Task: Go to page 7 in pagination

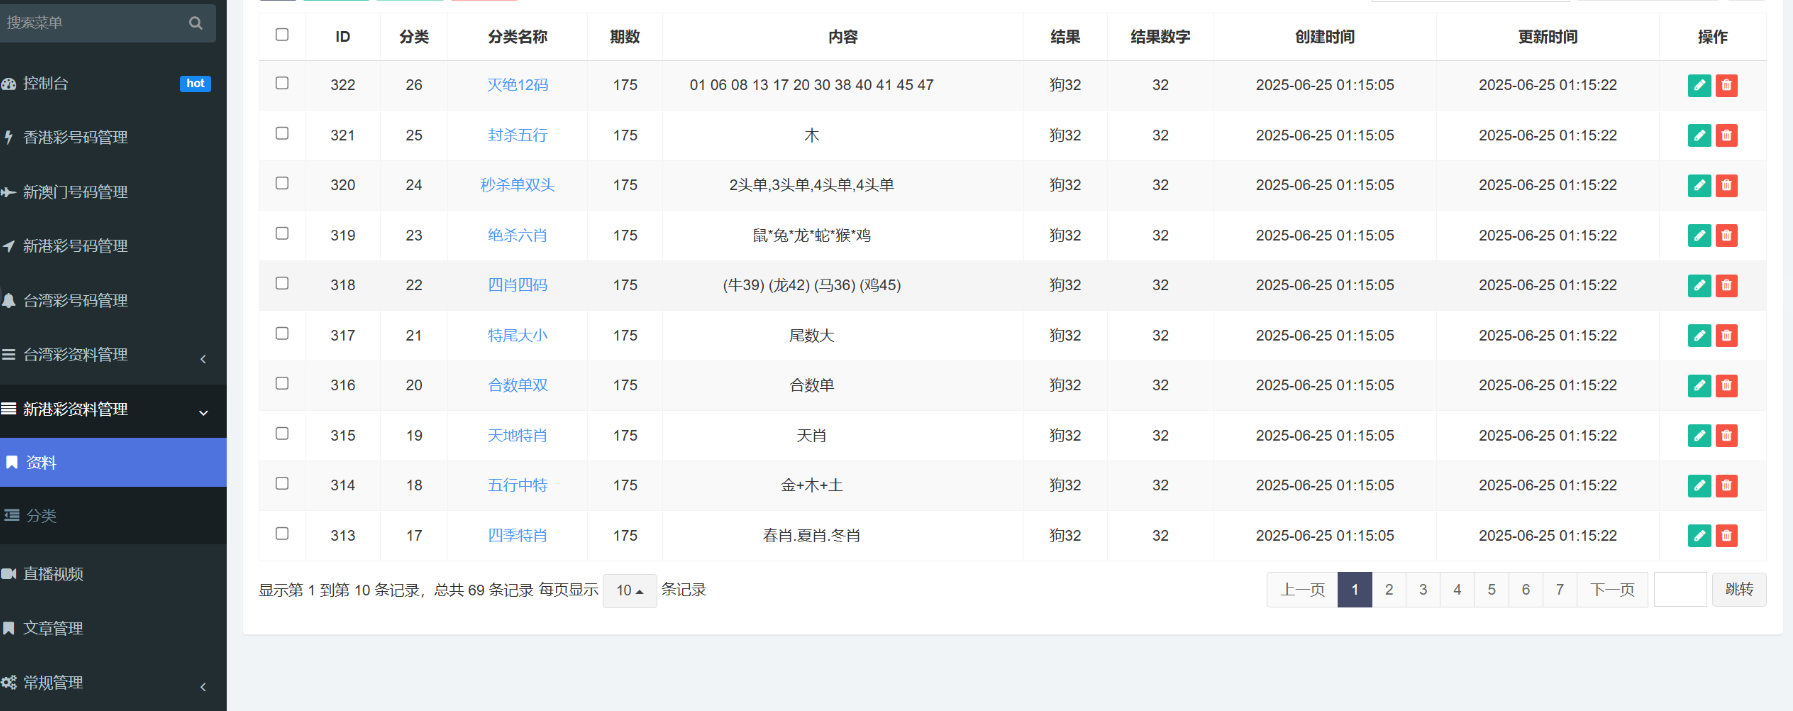Action: click(1560, 590)
